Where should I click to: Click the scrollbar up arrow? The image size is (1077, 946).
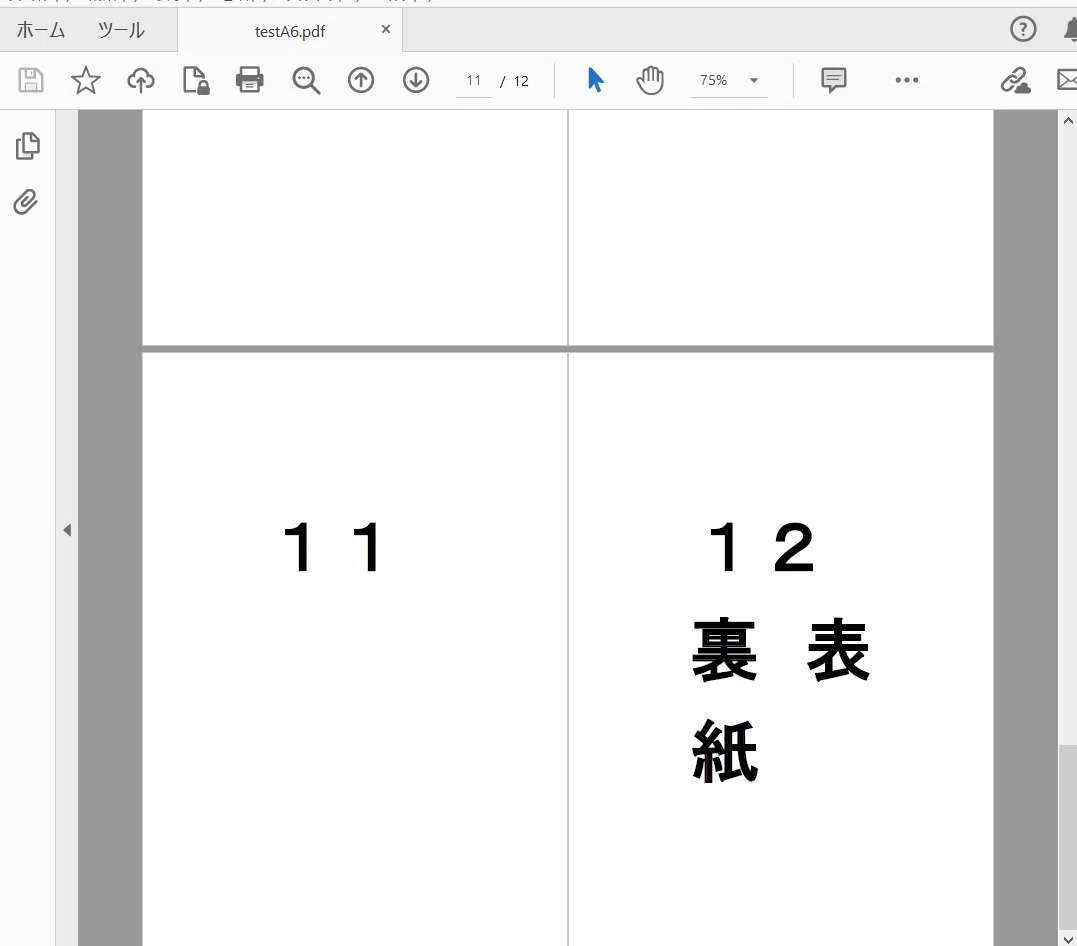pyautogui.click(x=1067, y=121)
